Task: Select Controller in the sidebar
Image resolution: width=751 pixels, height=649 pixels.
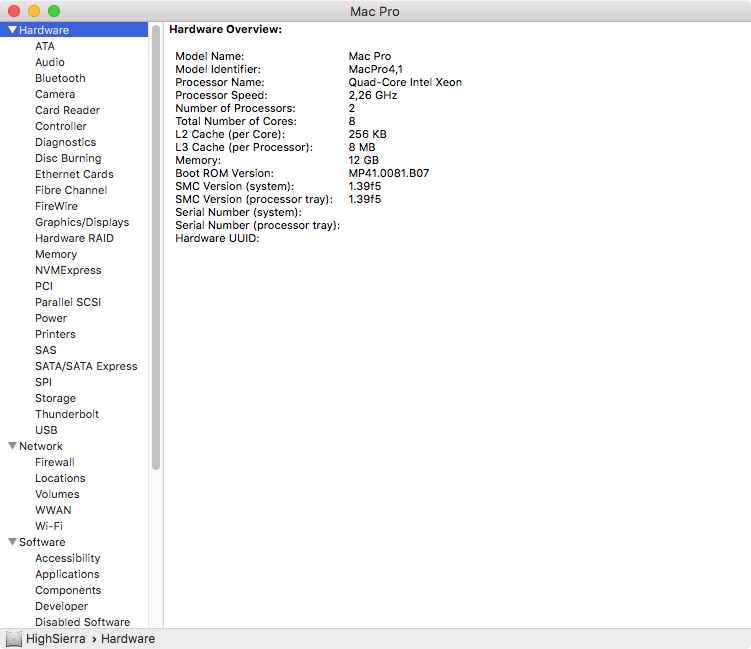Action: [x=61, y=126]
